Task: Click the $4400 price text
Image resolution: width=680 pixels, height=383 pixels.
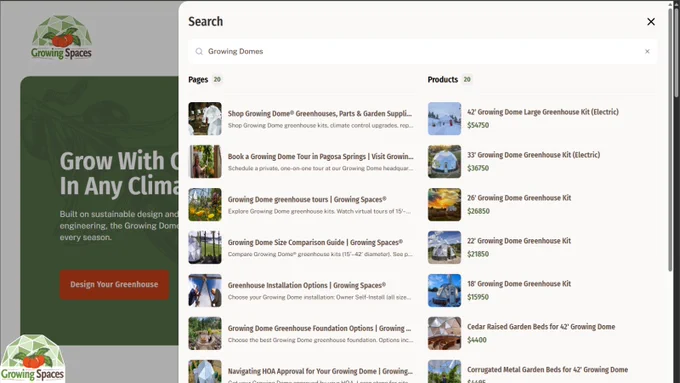Action: pos(477,340)
